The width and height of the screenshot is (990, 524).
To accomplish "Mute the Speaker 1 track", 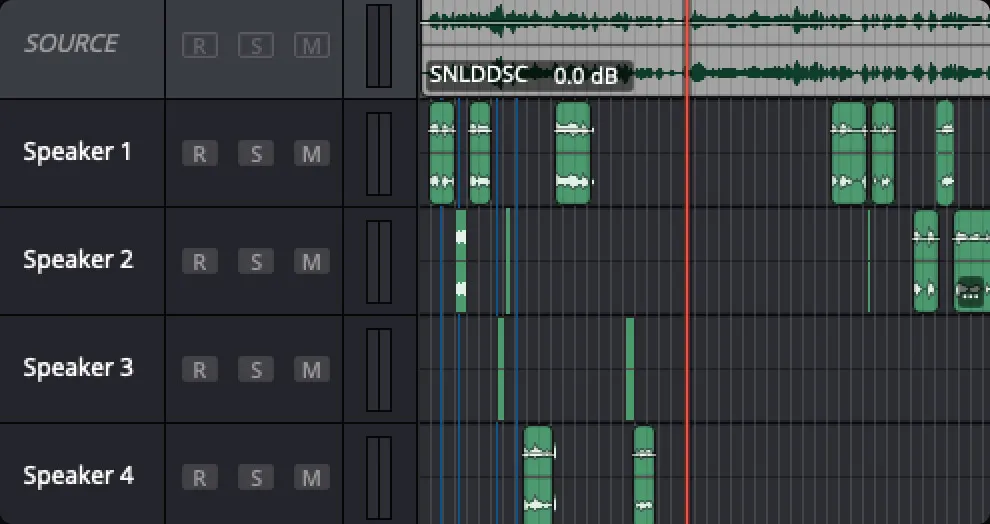I will pyautogui.click(x=312, y=154).
